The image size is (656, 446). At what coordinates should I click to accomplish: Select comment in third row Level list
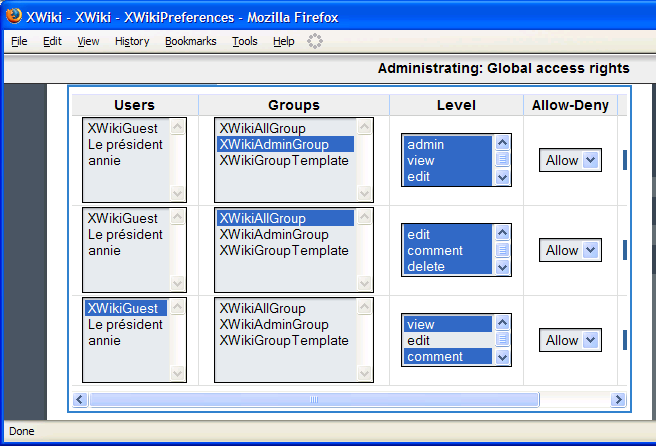click(x=448, y=356)
